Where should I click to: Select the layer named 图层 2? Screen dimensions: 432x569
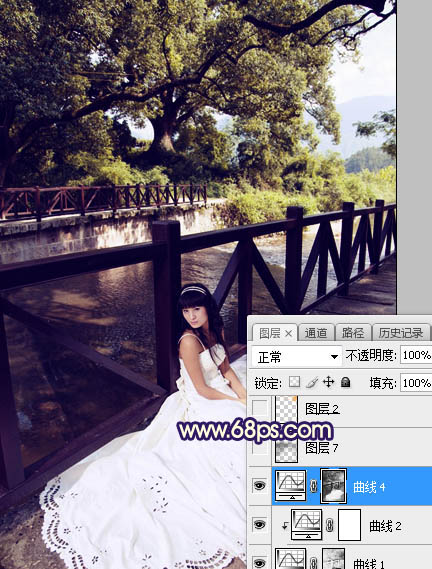[322, 409]
